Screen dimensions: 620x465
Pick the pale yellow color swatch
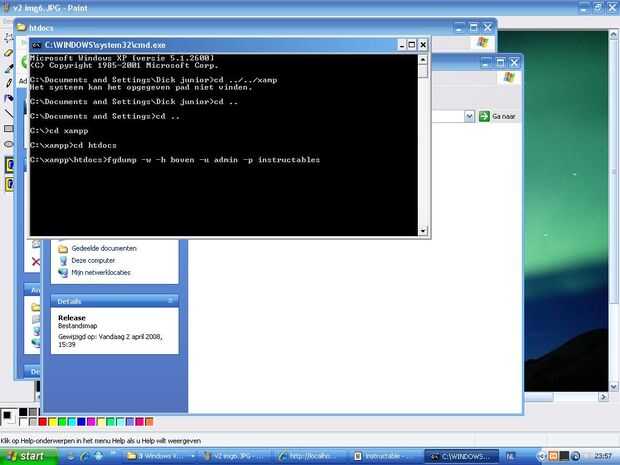[x=101, y=422]
